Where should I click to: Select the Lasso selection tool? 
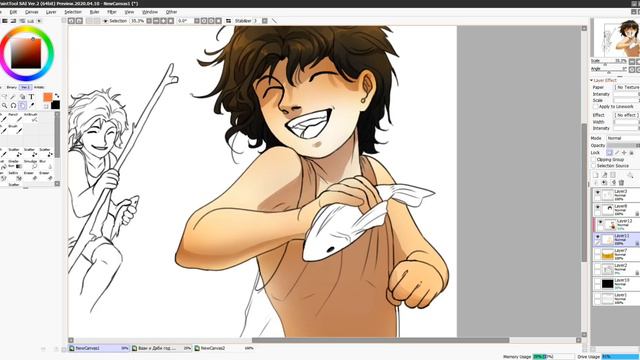(4, 97)
